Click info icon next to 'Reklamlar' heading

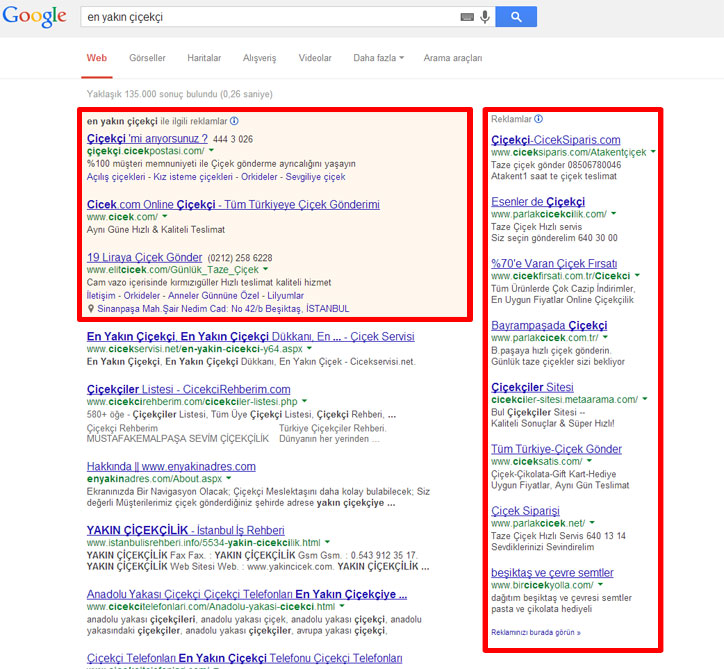pos(539,119)
